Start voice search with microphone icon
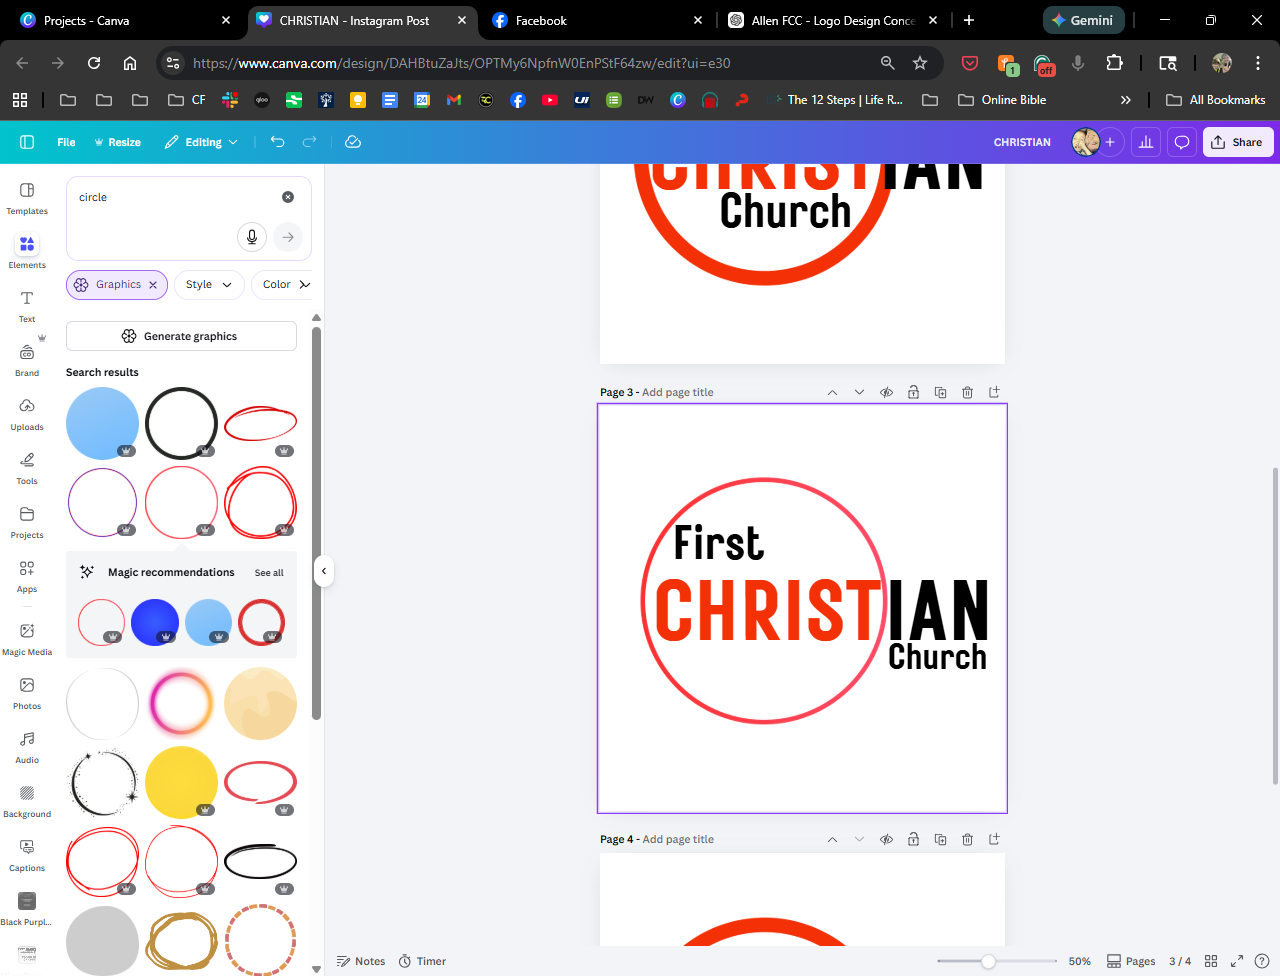The image size is (1280, 976). (252, 237)
